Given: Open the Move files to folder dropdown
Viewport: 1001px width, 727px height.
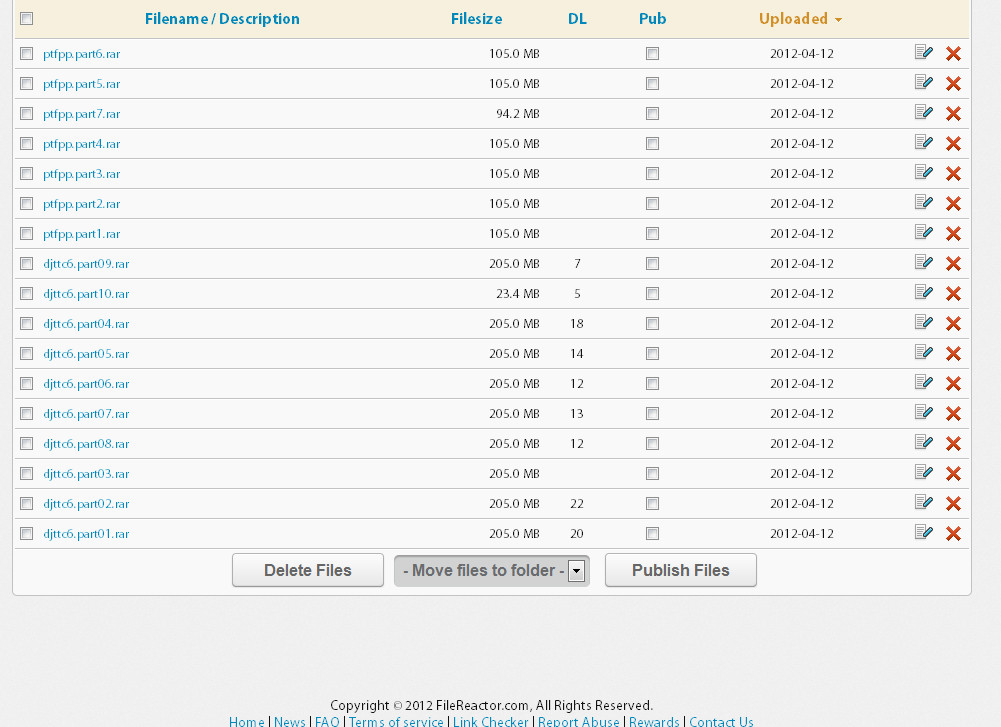Looking at the screenshot, I should click(492, 571).
